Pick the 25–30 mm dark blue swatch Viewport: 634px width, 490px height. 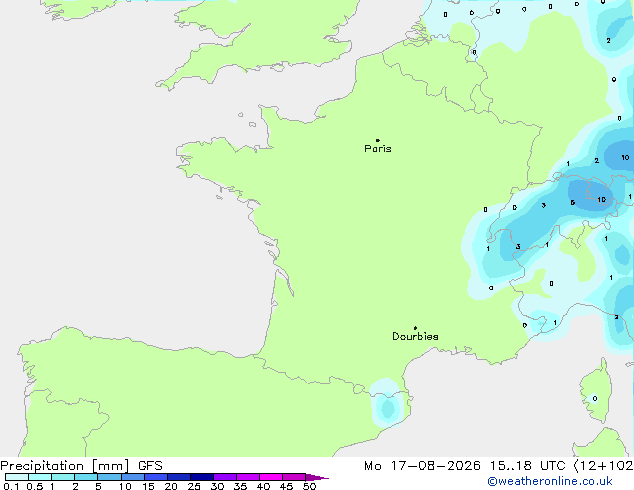point(202,477)
